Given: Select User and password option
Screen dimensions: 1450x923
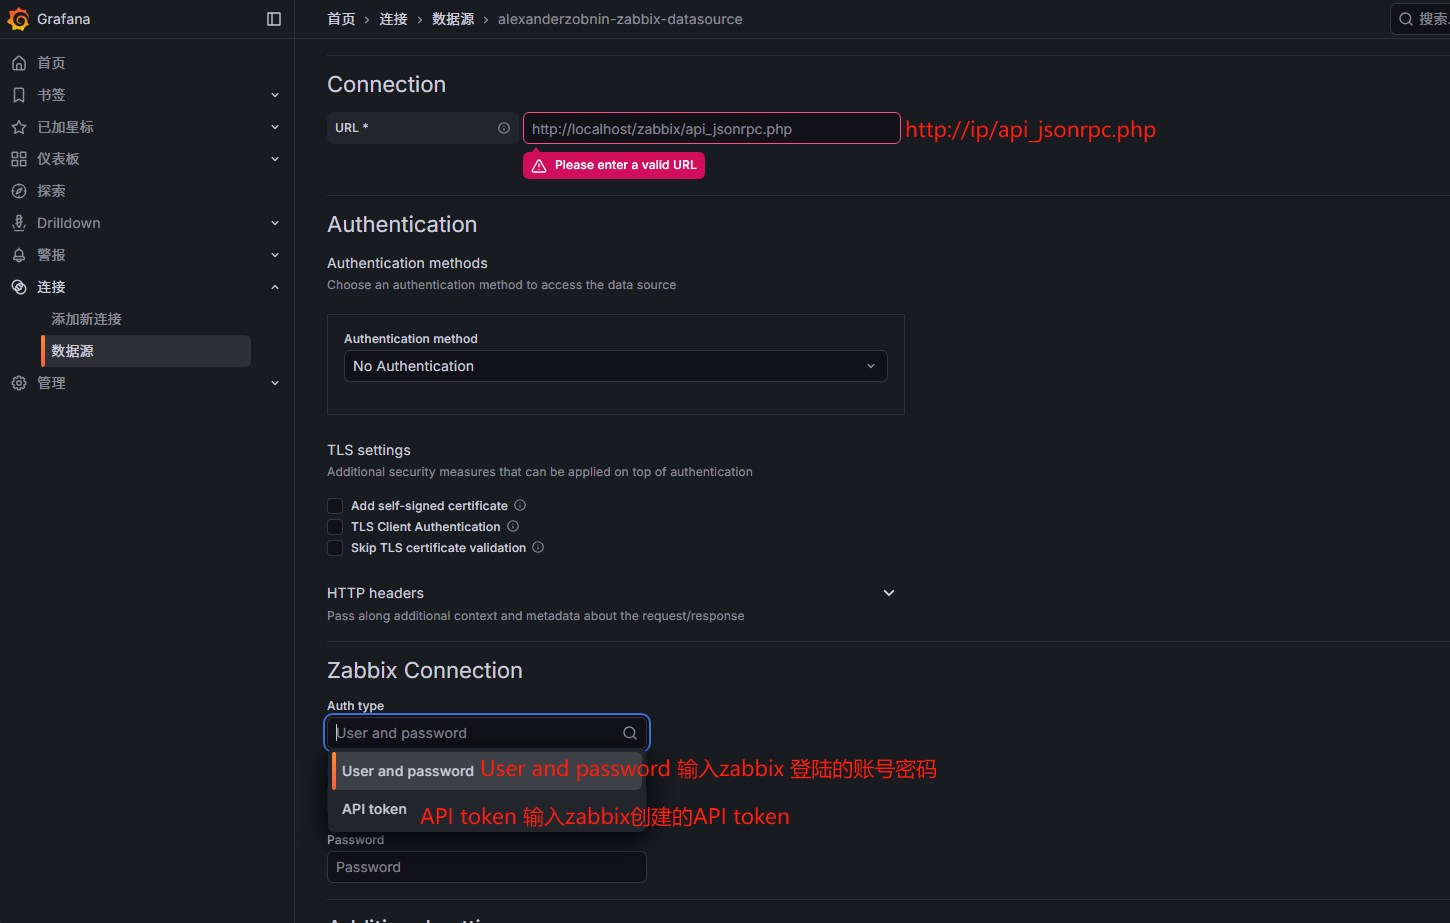Looking at the screenshot, I should (x=487, y=771).
